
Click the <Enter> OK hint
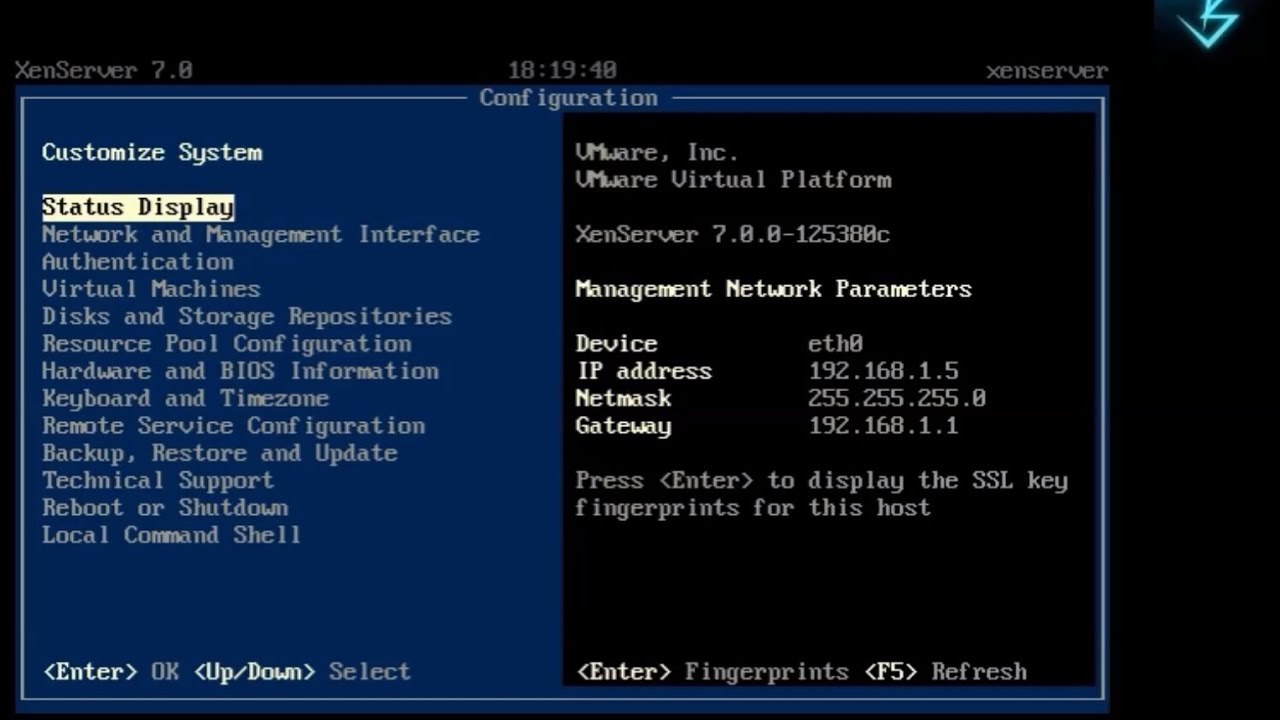[x=111, y=672]
